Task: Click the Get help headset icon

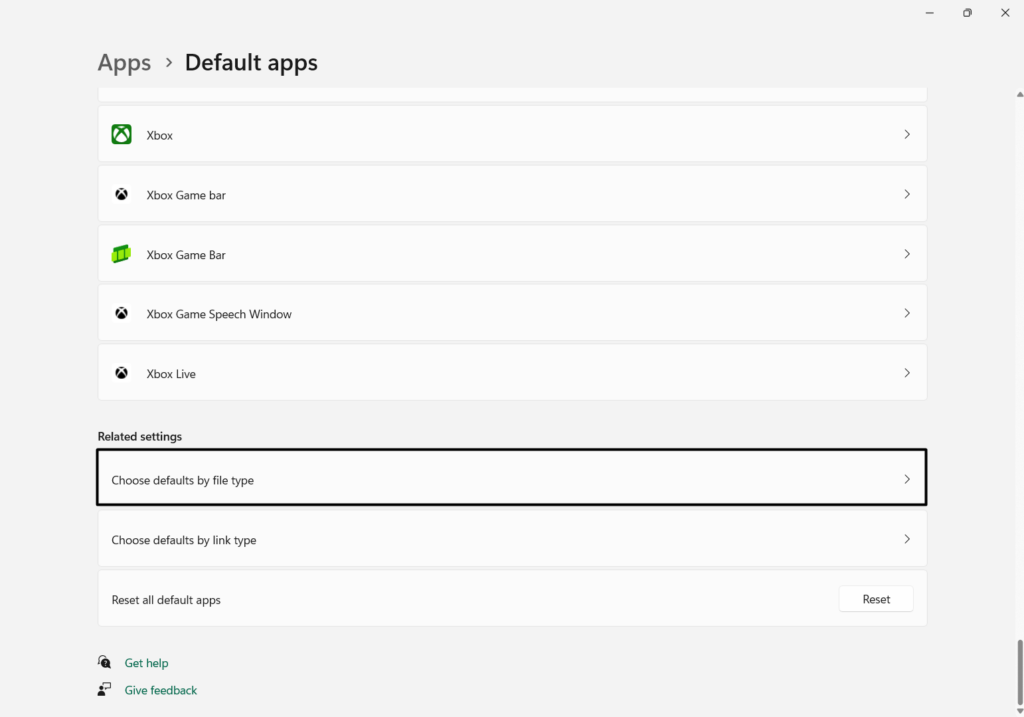Action: click(x=104, y=662)
